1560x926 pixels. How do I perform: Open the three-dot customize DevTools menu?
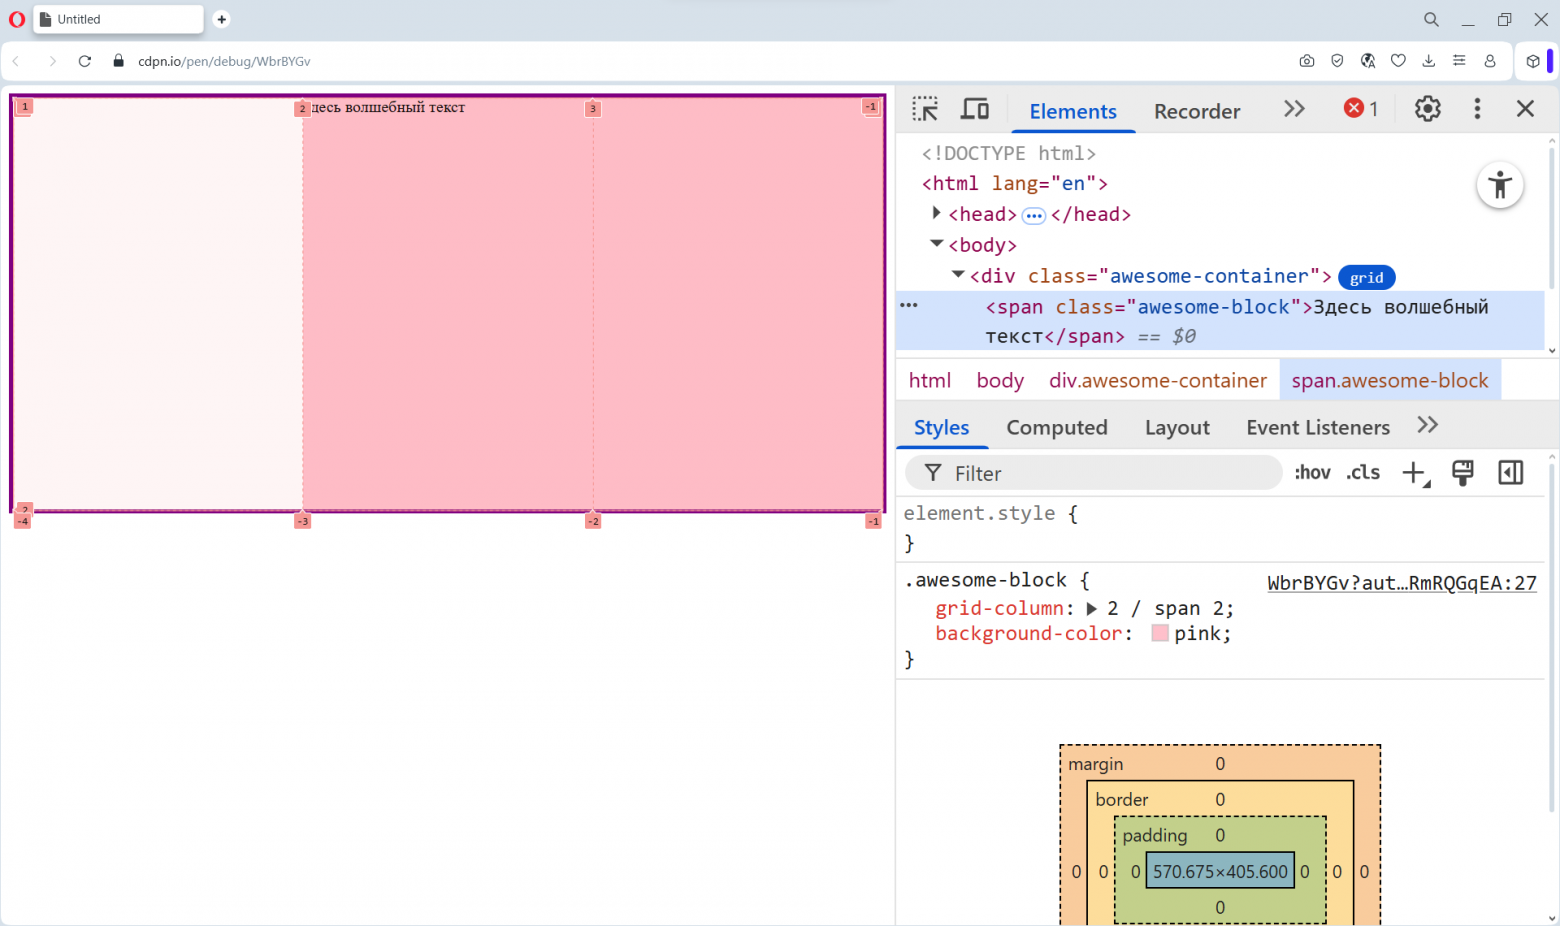pos(1477,108)
